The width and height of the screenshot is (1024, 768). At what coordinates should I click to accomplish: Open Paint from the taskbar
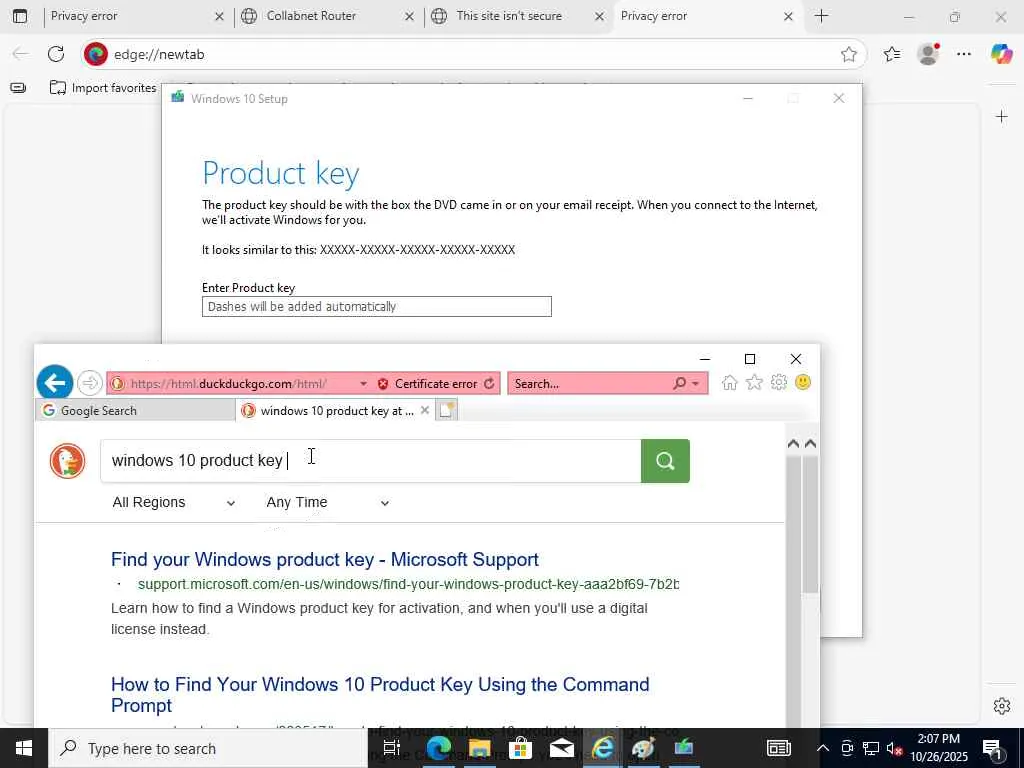pyautogui.click(x=643, y=748)
